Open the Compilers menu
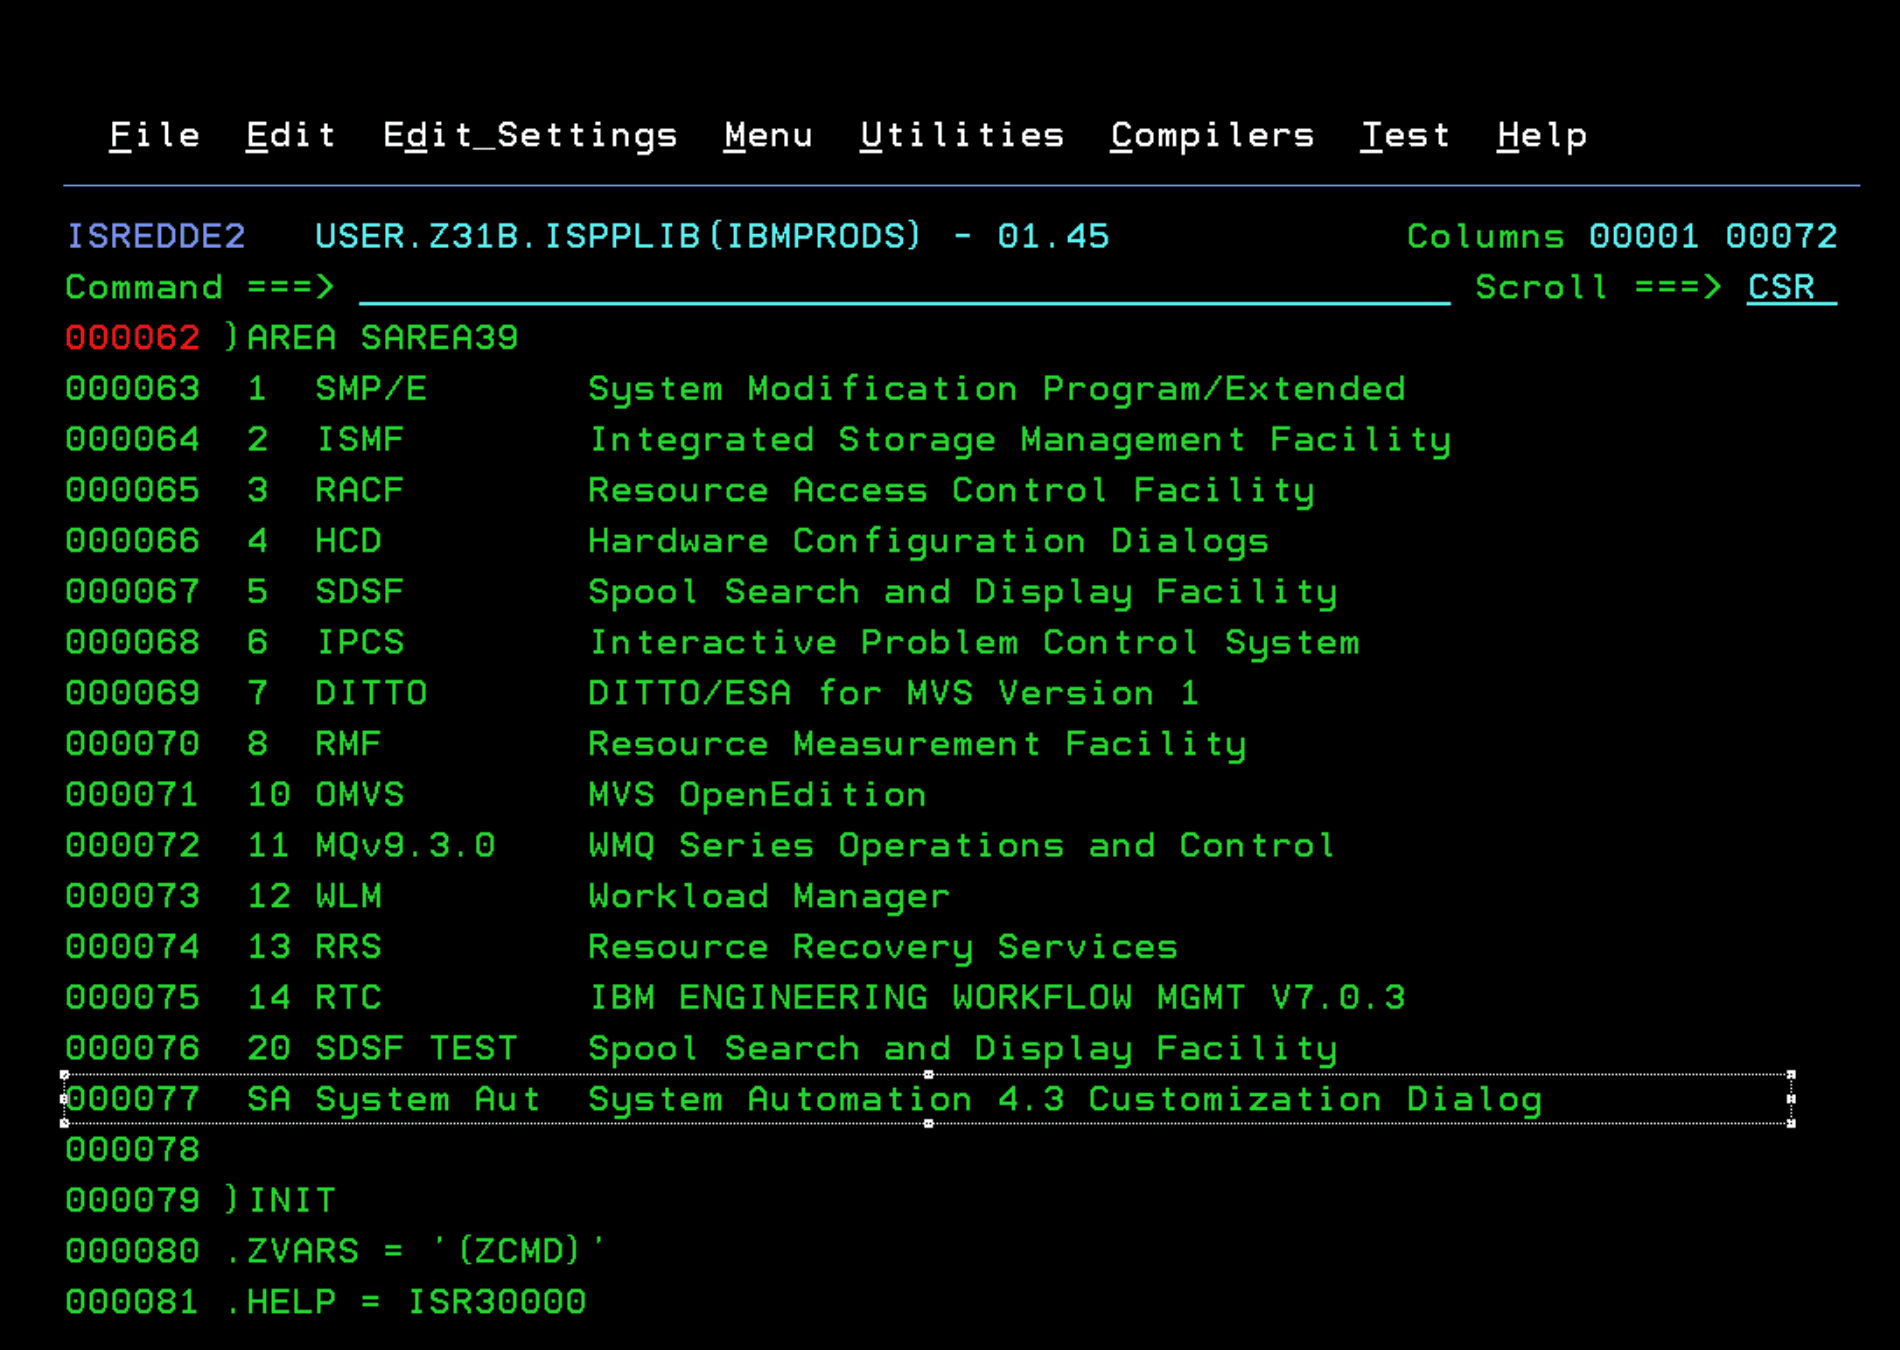This screenshot has width=1900, height=1350. point(1211,135)
